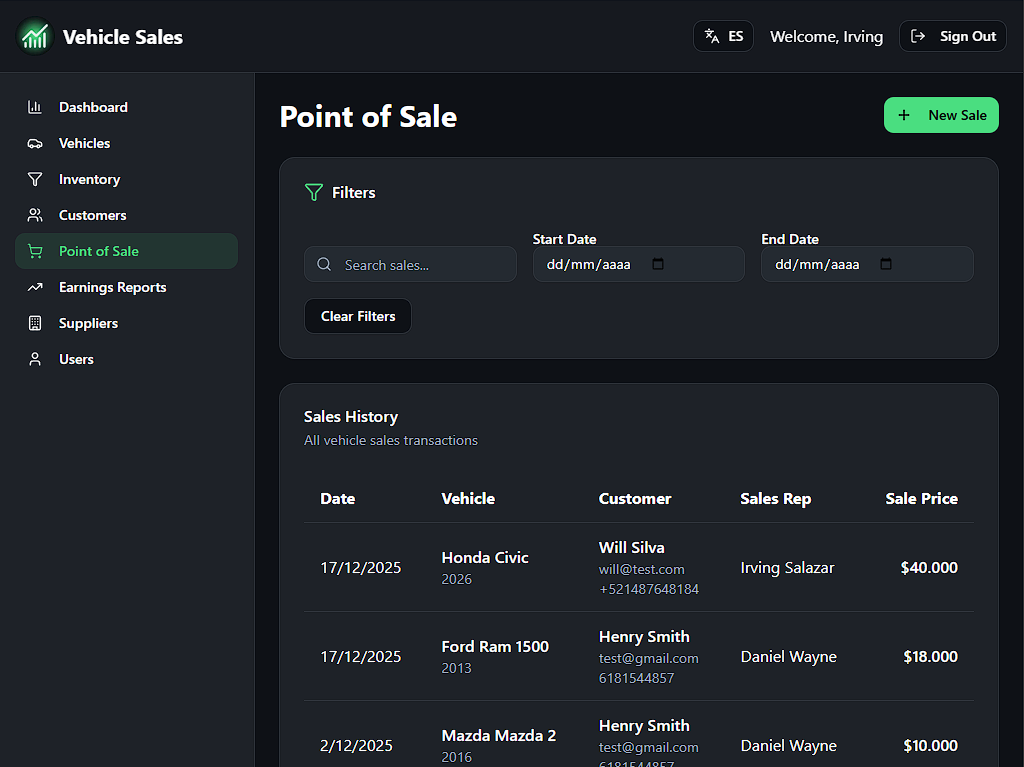This screenshot has height=767, width=1024.
Task: Open the Dashboard page
Action: (127, 107)
